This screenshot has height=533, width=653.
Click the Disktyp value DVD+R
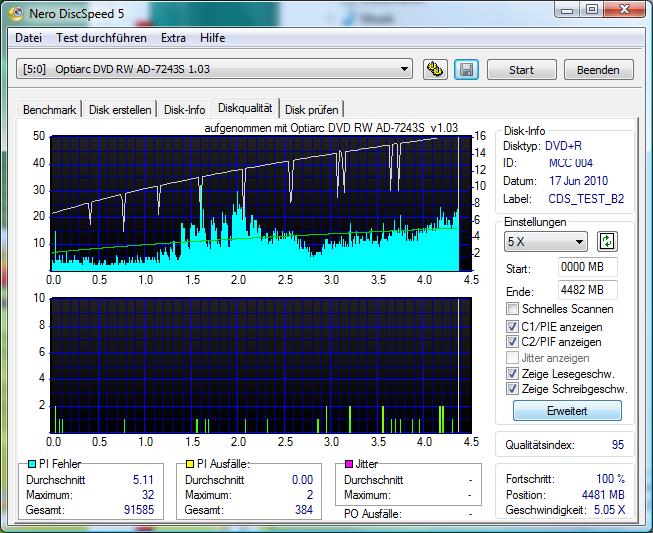(x=563, y=146)
